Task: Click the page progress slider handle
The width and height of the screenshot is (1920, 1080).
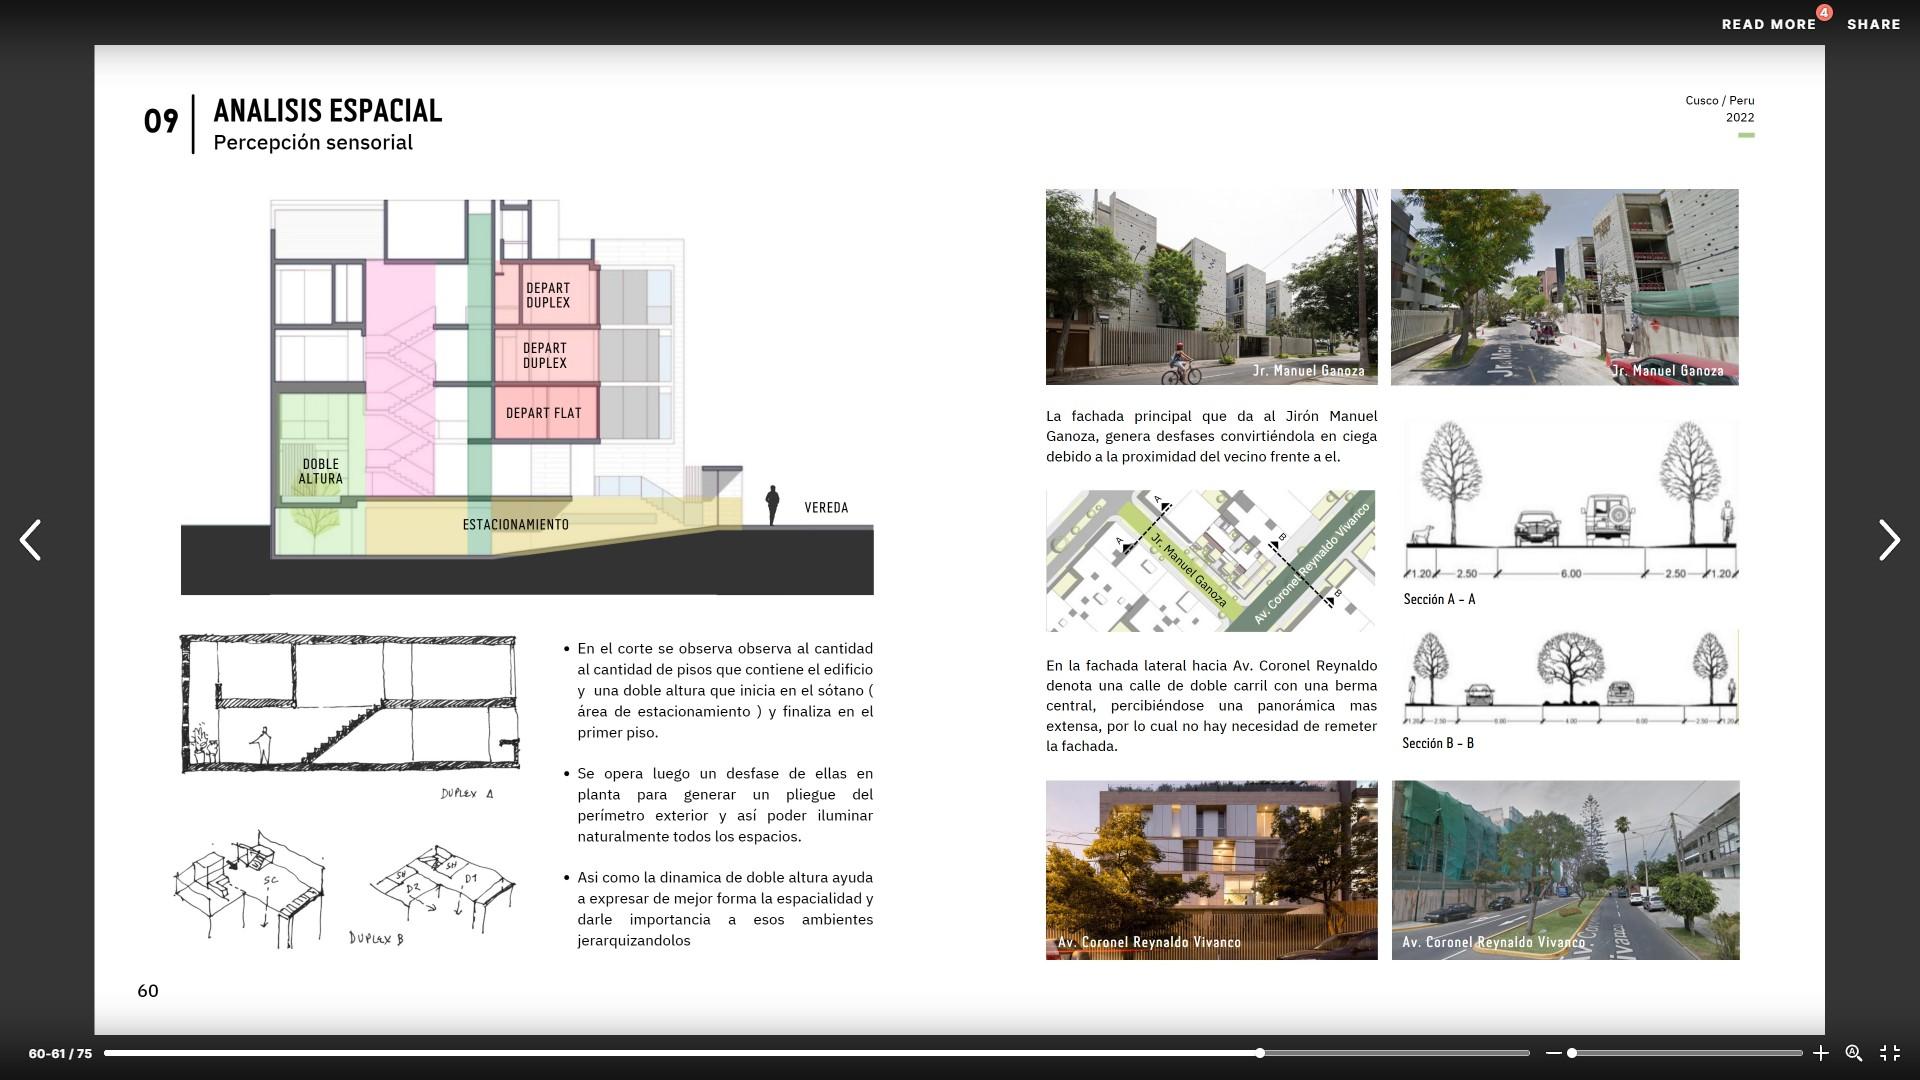Action: (1260, 1053)
